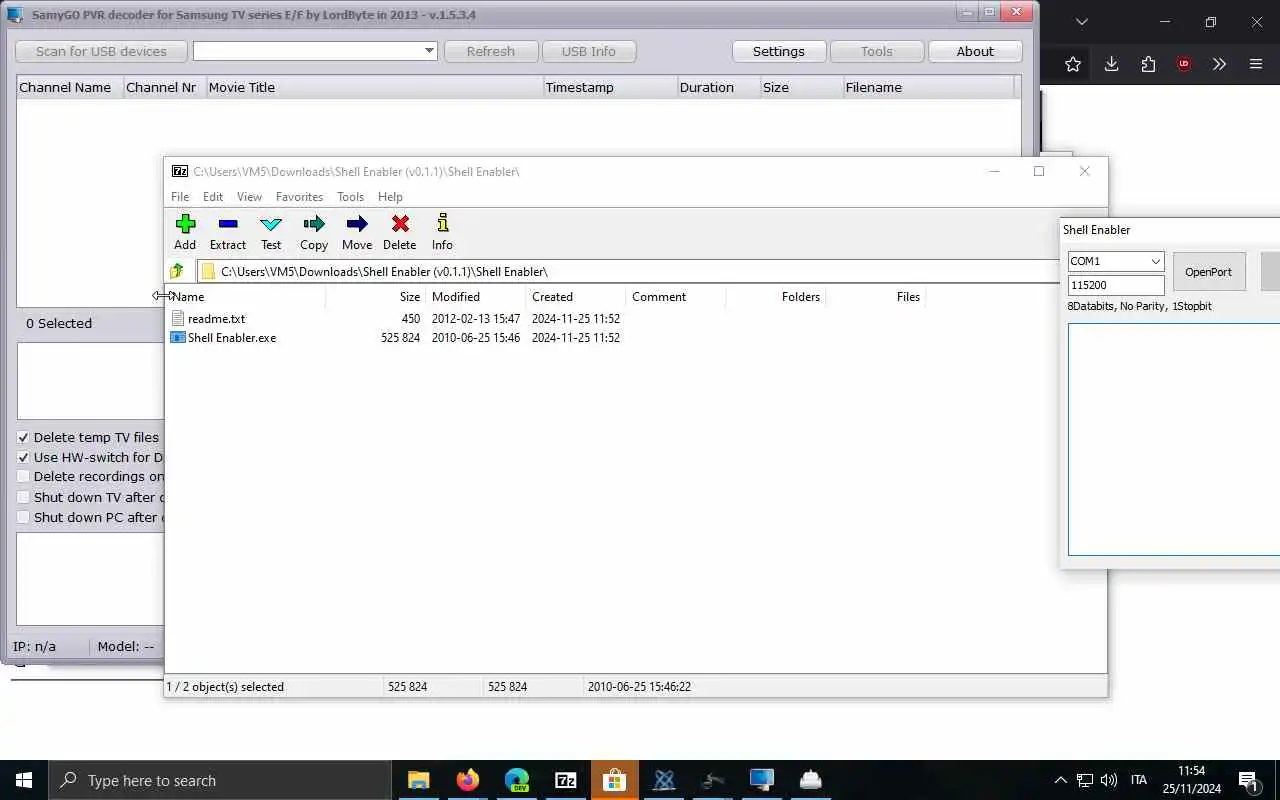Toggle Use HW-switch checkbox
Screen dimensions: 1280x800
(x=23, y=457)
